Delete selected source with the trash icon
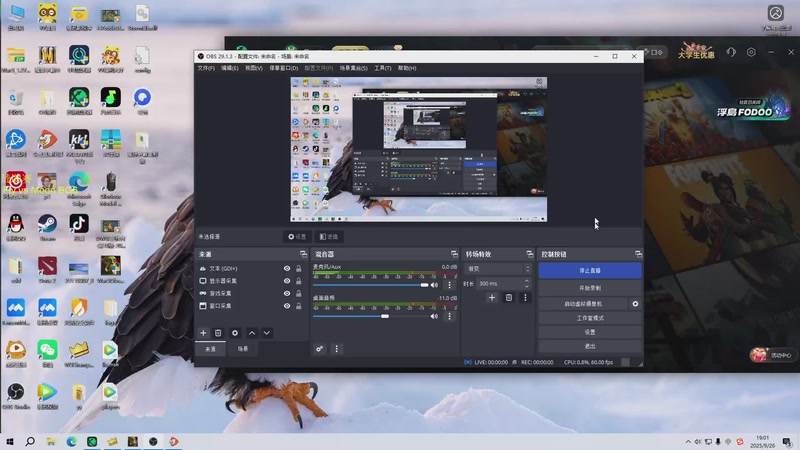Image resolution: width=800 pixels, height=450 pixels. tap(218, 333)
